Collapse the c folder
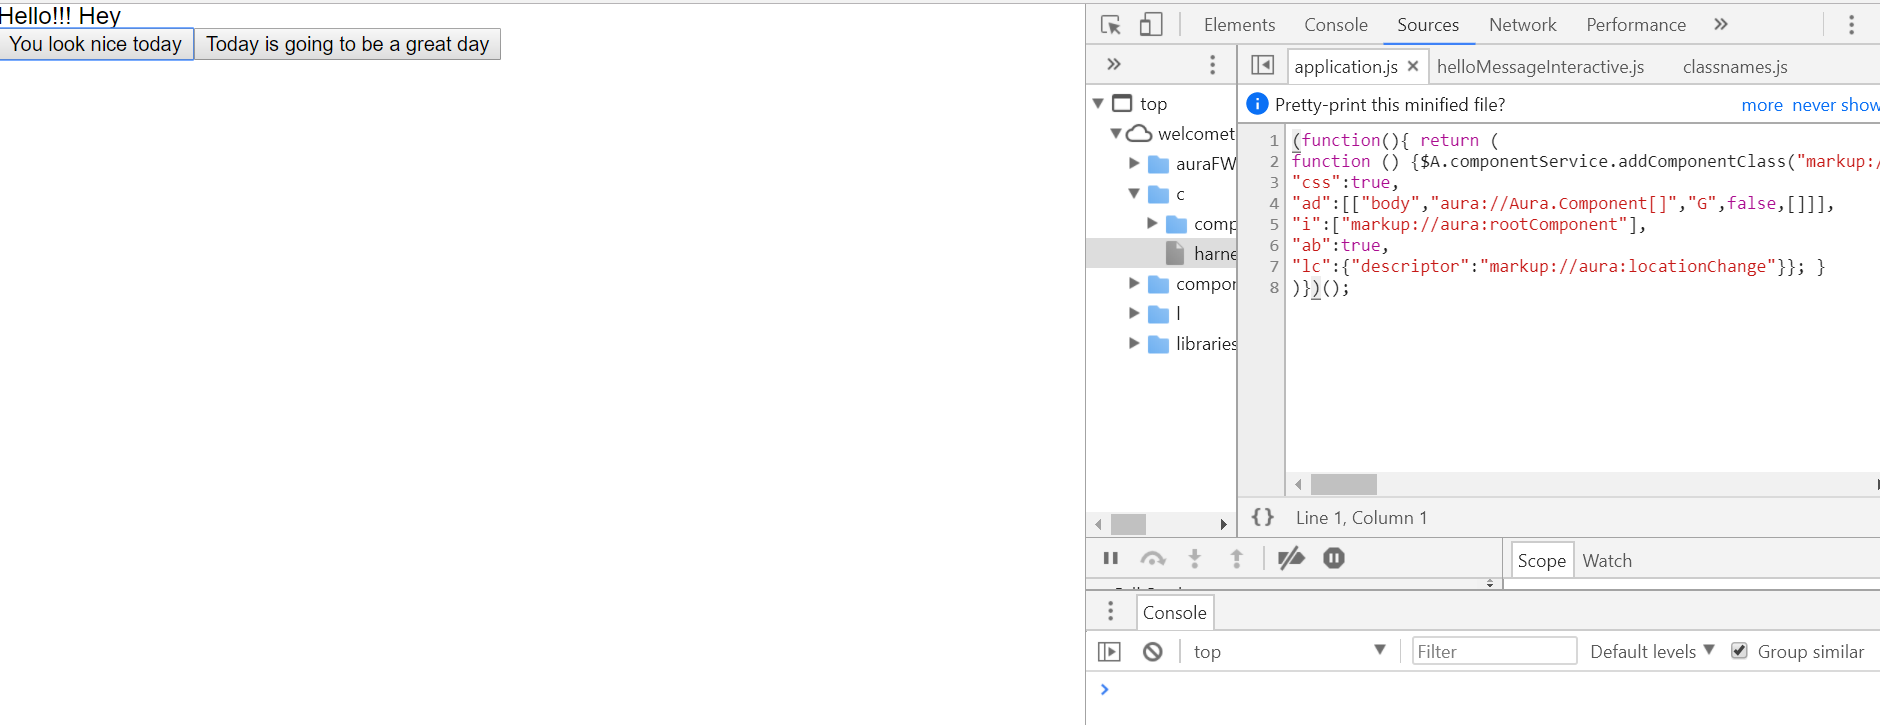Screen dimensions: 1880x725 click(x=1134, y=193)
